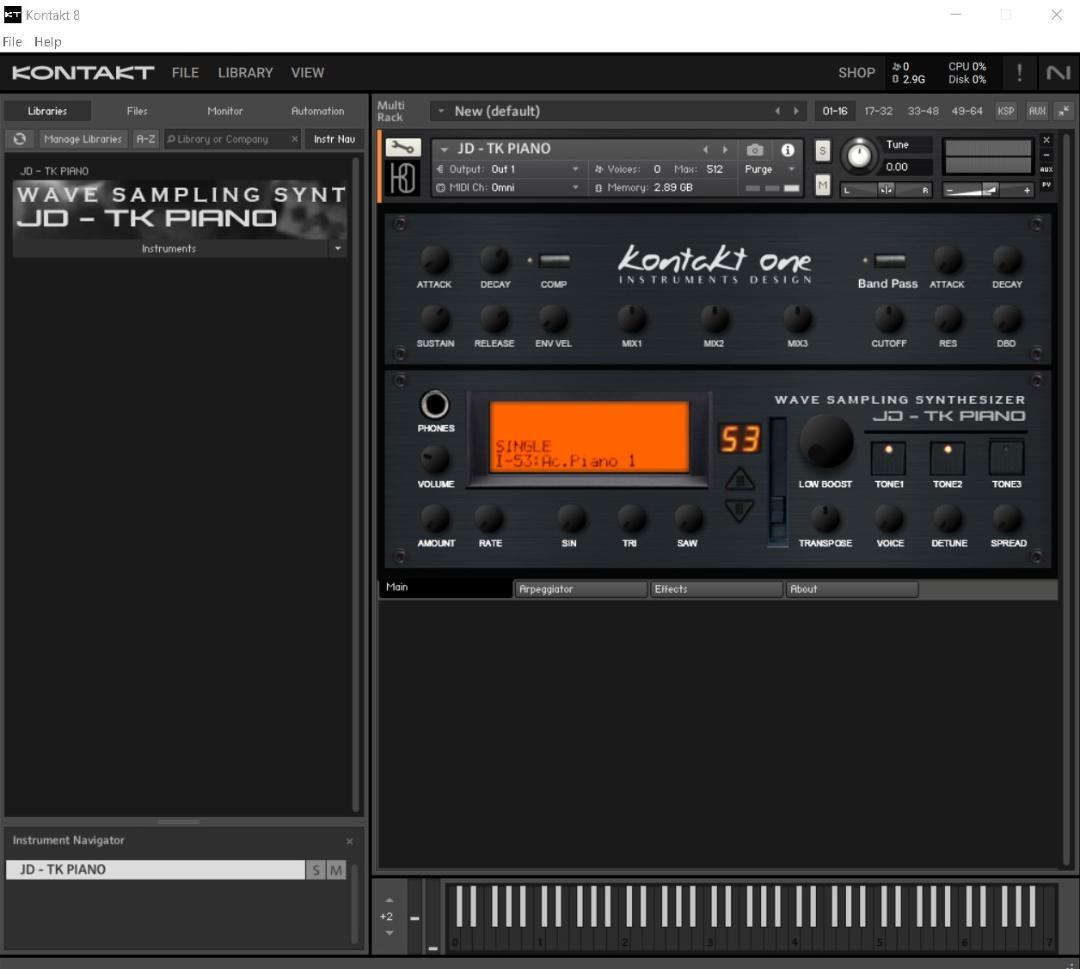Click the wrench edit-instrument icon
This screenshot has height=969, width=1080.
click(x=403, y=148)
